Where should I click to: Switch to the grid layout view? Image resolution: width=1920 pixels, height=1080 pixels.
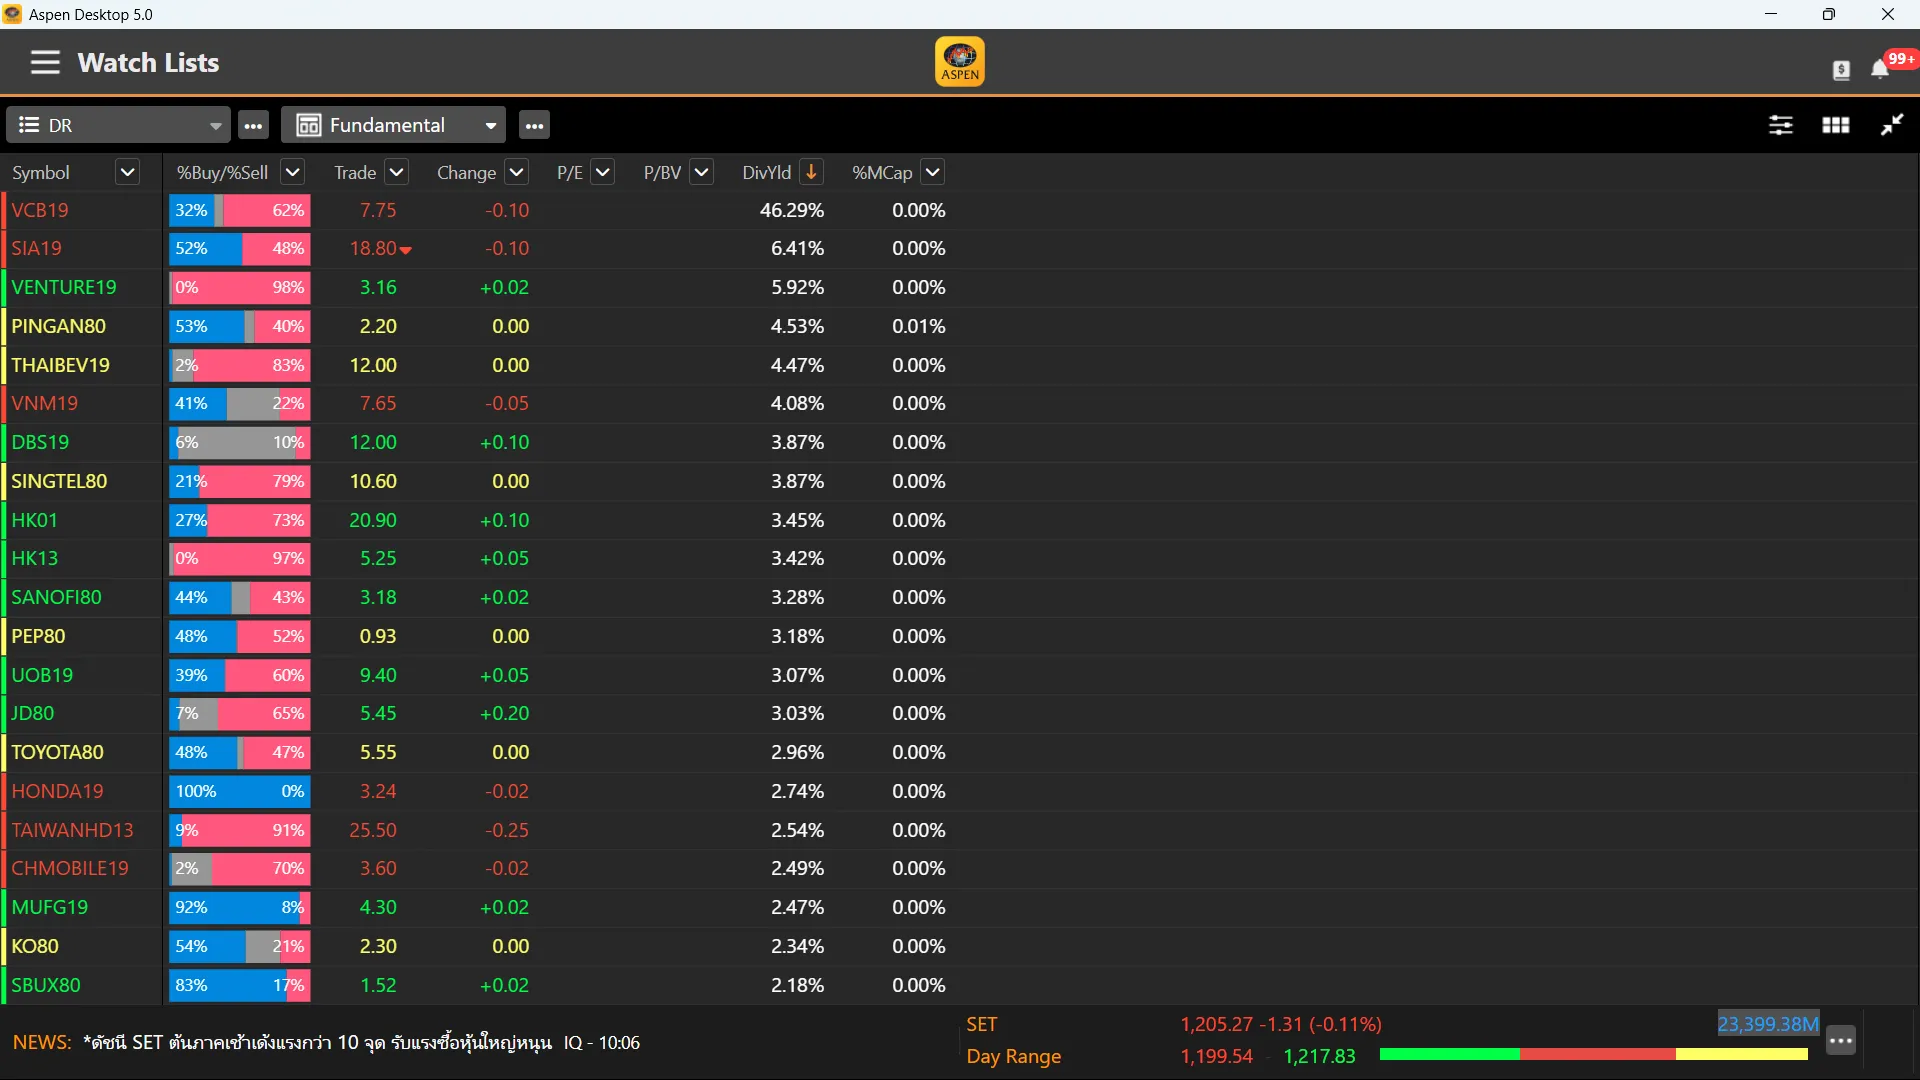1835,125
